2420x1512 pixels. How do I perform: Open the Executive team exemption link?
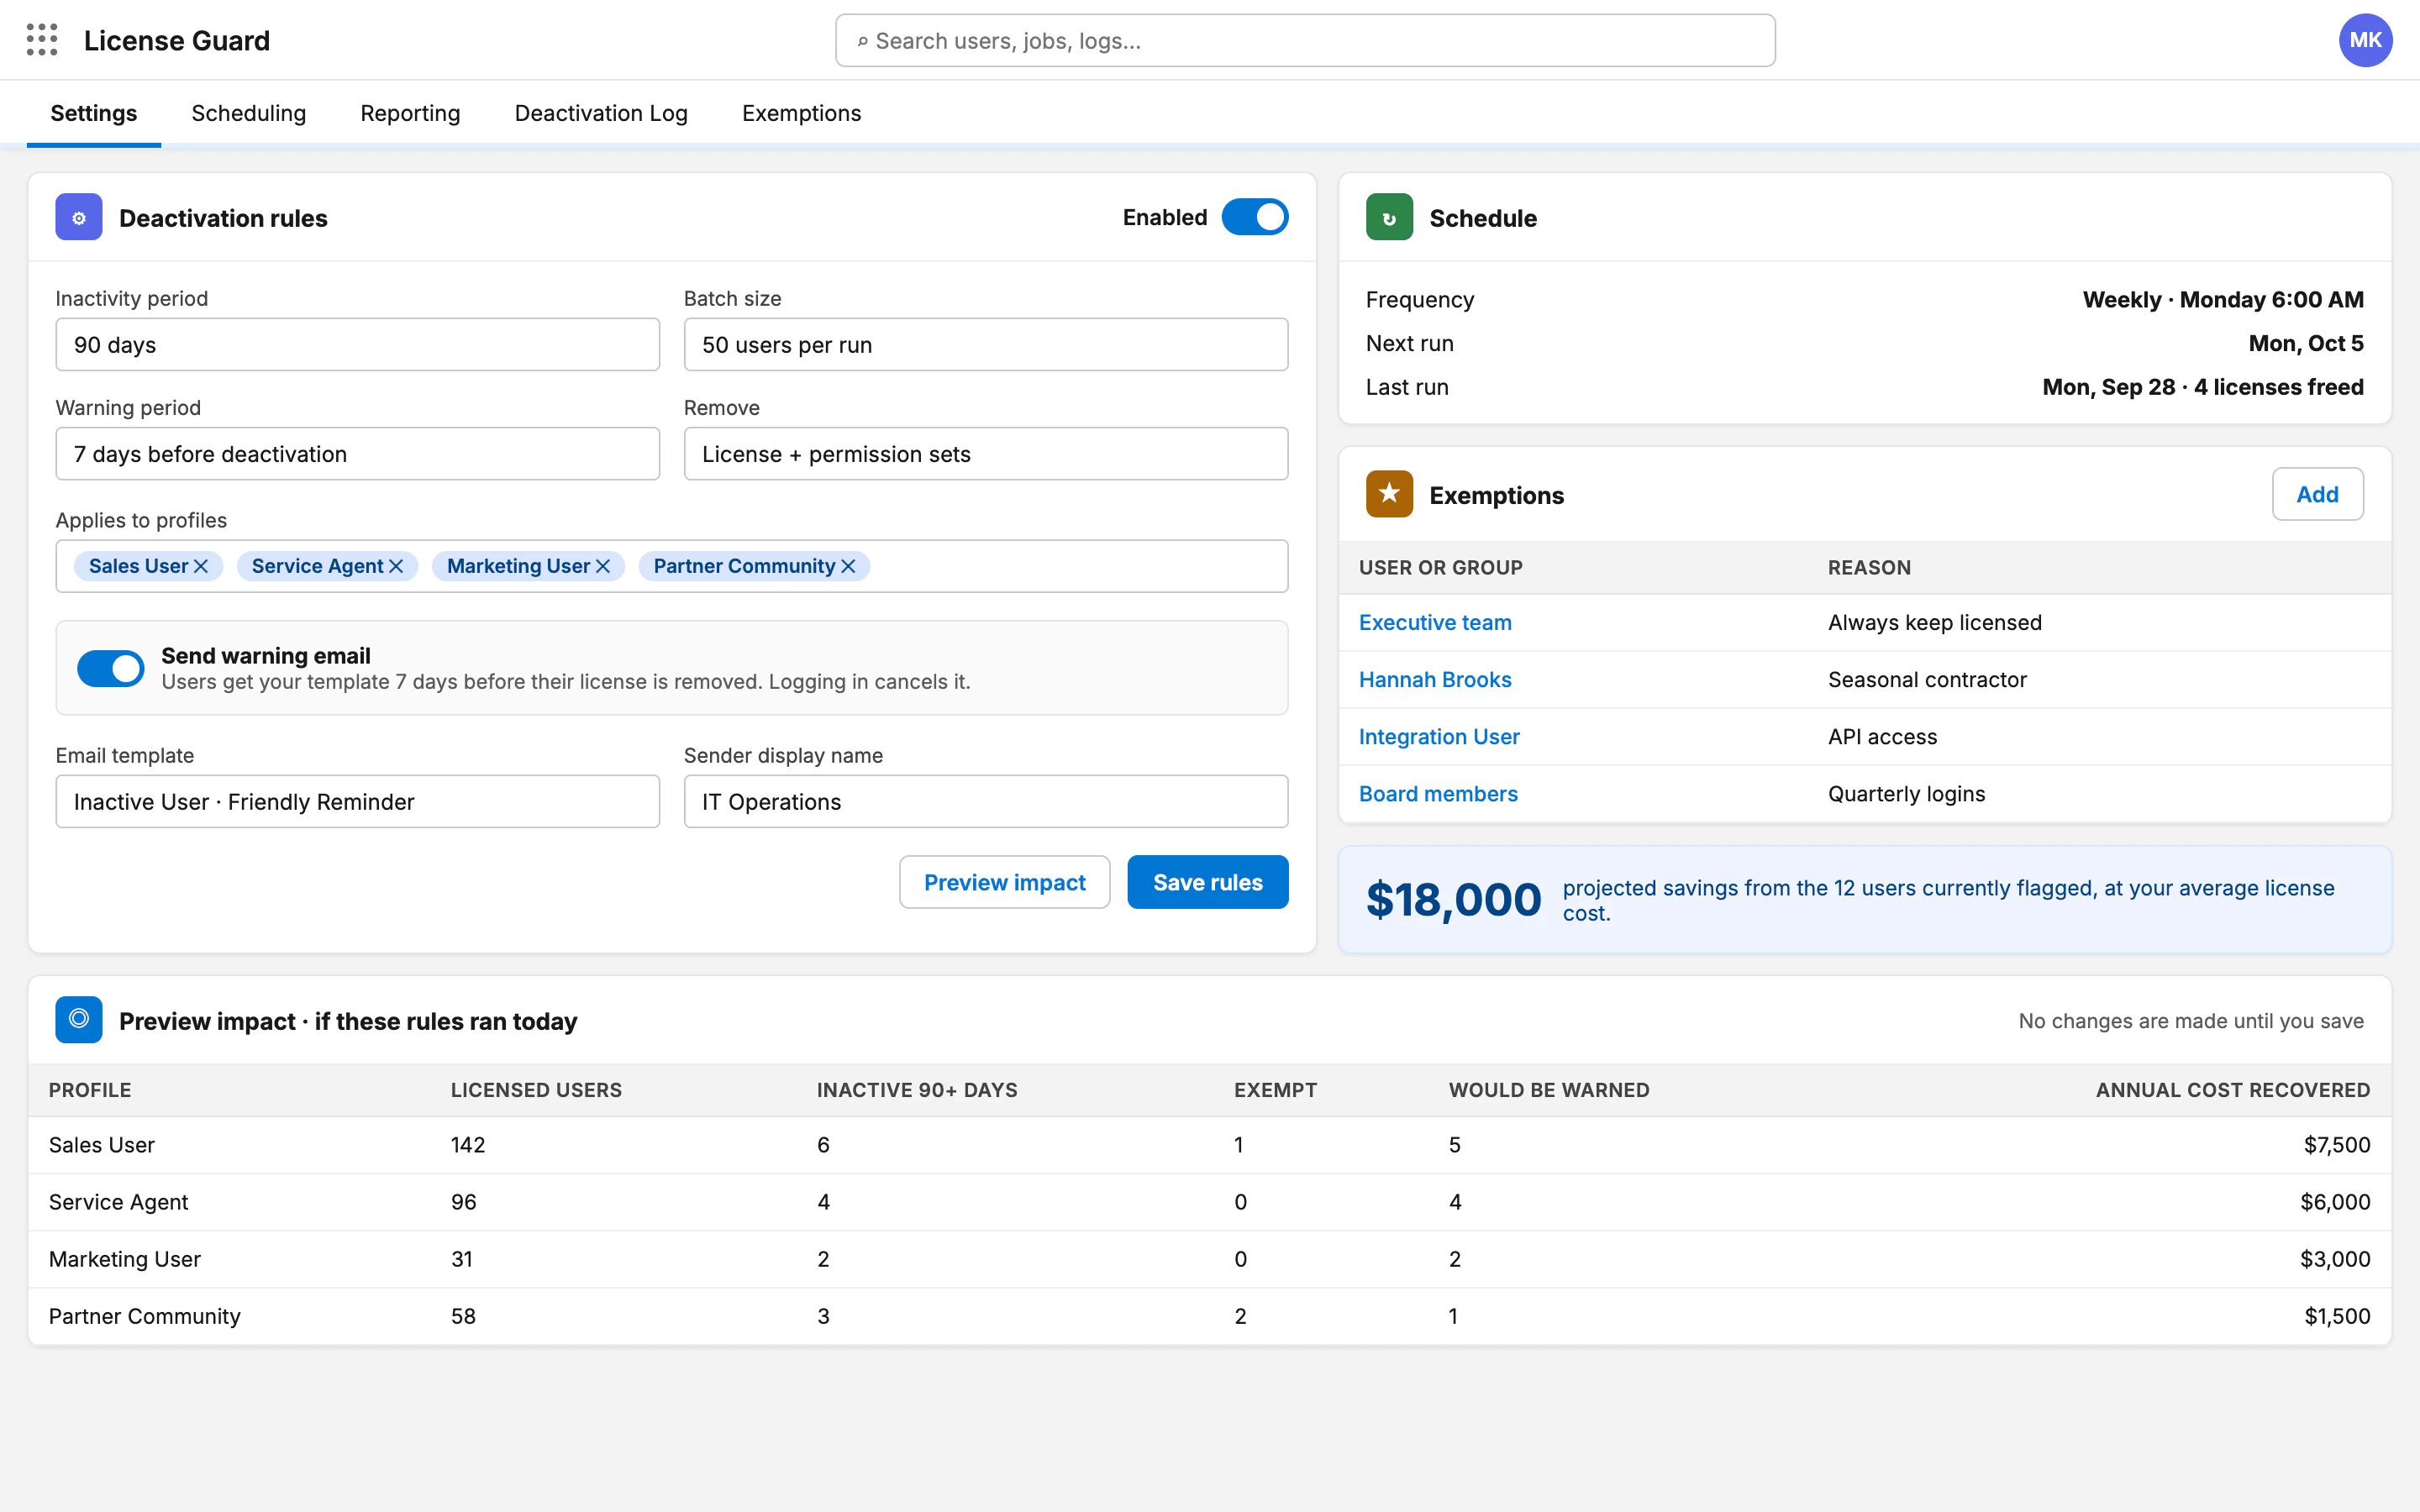pyautogui.click(x=1435, y=622)
